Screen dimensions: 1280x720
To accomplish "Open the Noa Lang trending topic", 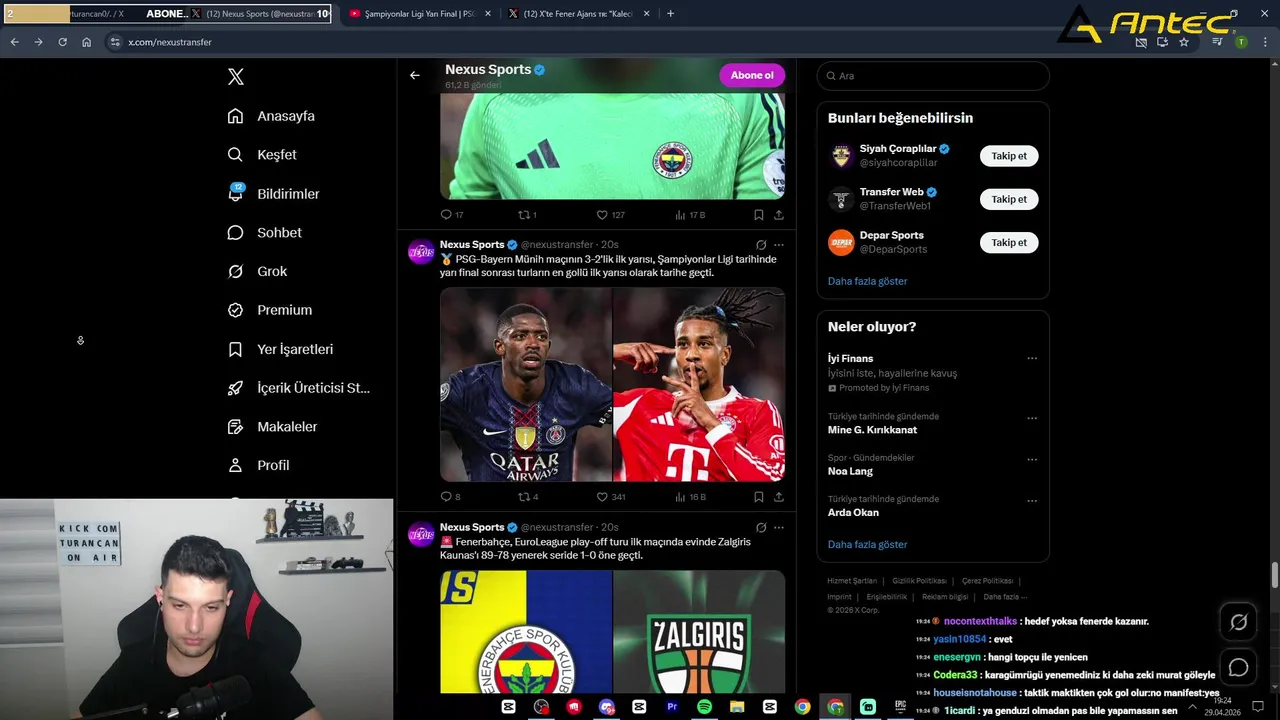I will pos(850,471).
